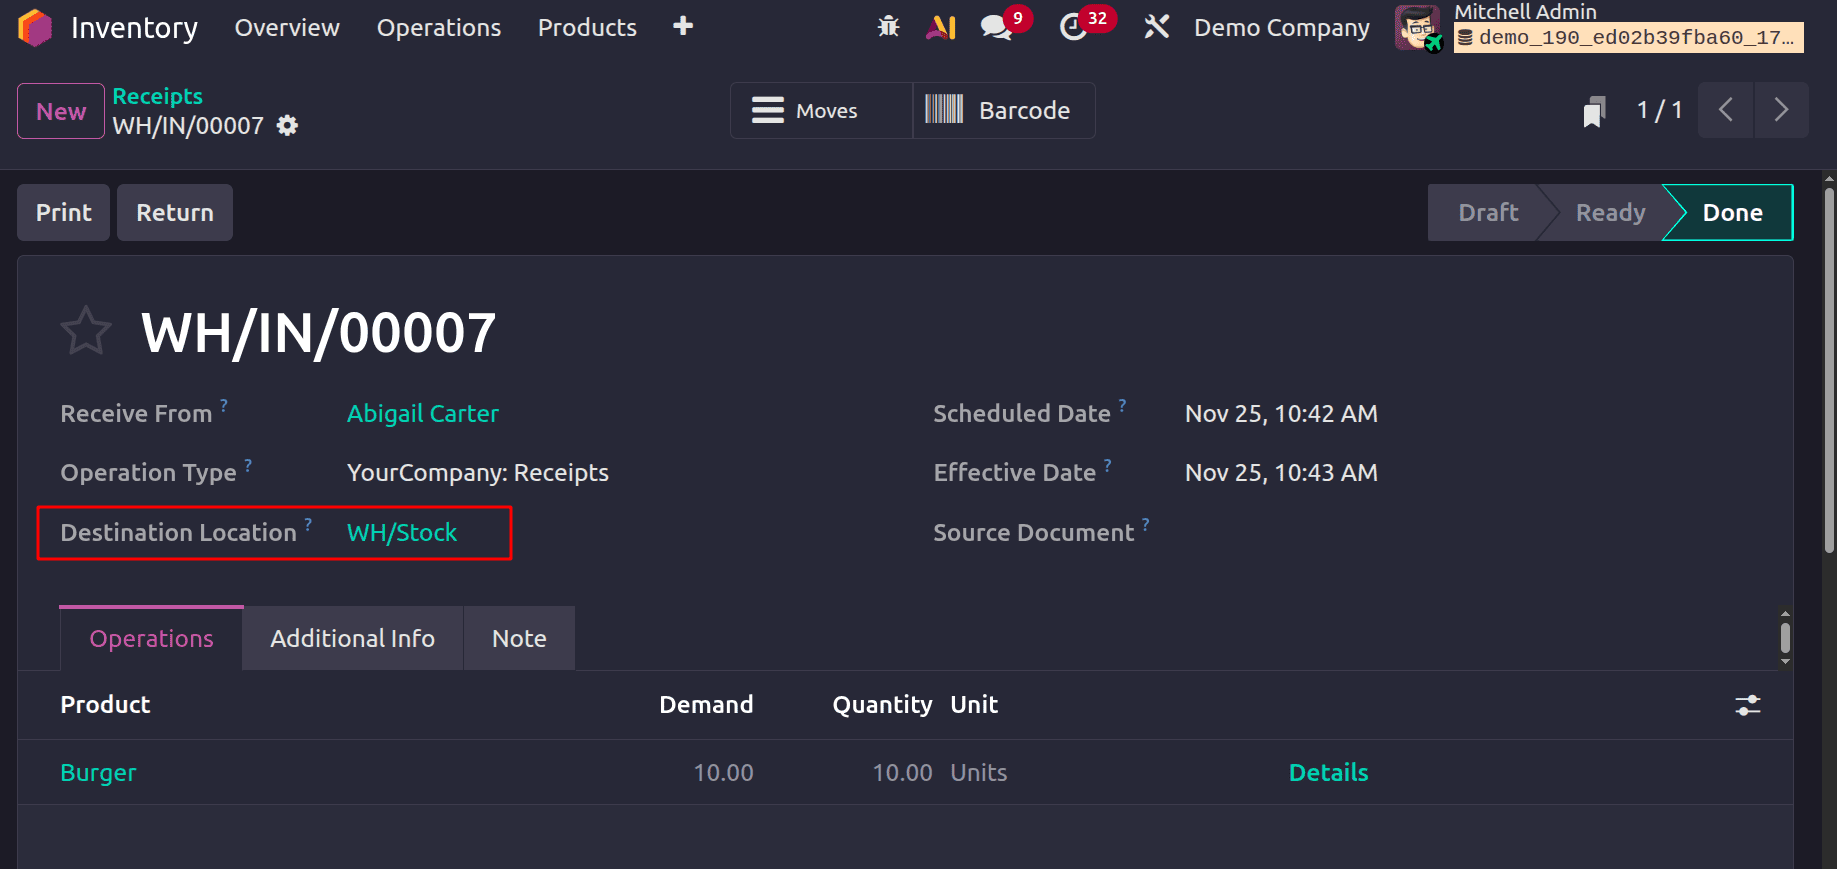Show tooltip for Effective Date help mark
The width and height of the screenshot is (1837, 869).
point(1108,465)
